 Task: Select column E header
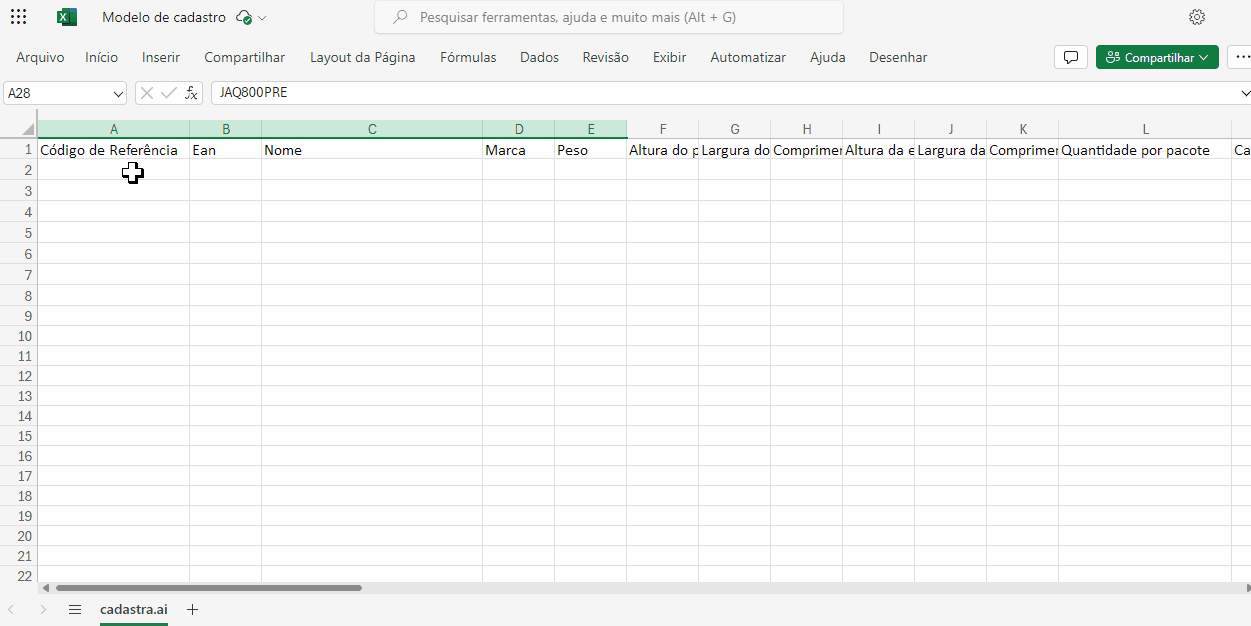click(x=591, y=129)
